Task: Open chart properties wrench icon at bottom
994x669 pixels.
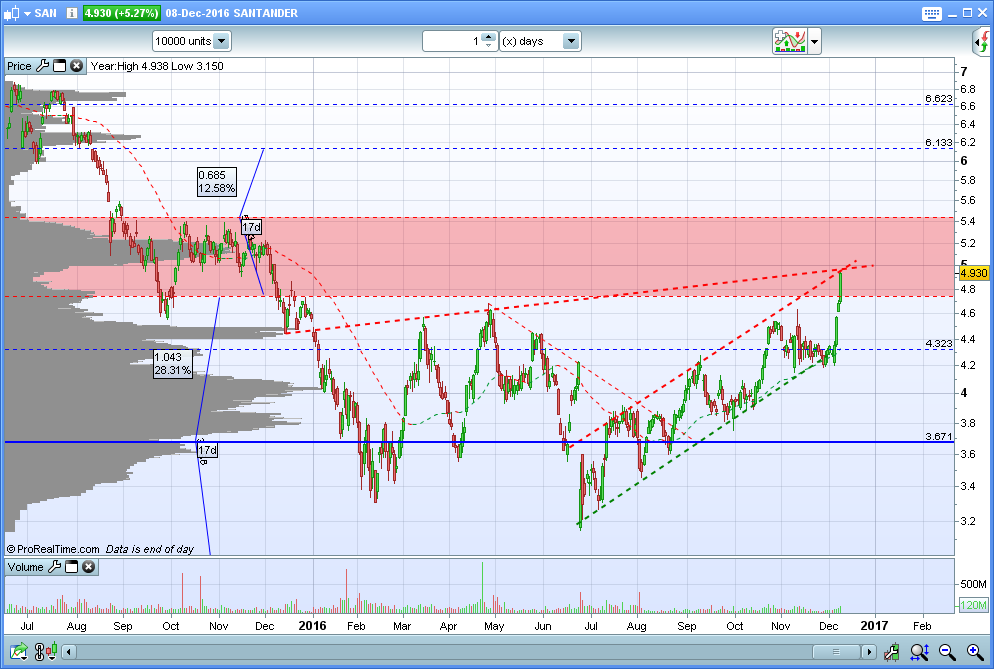Action: click(892, 651)
